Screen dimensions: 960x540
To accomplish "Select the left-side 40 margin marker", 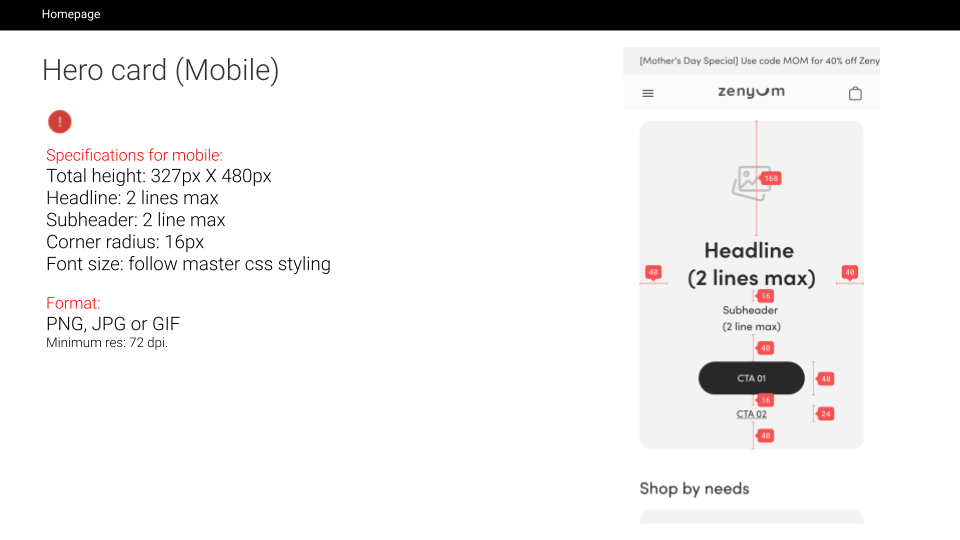I will click(653, 272).
